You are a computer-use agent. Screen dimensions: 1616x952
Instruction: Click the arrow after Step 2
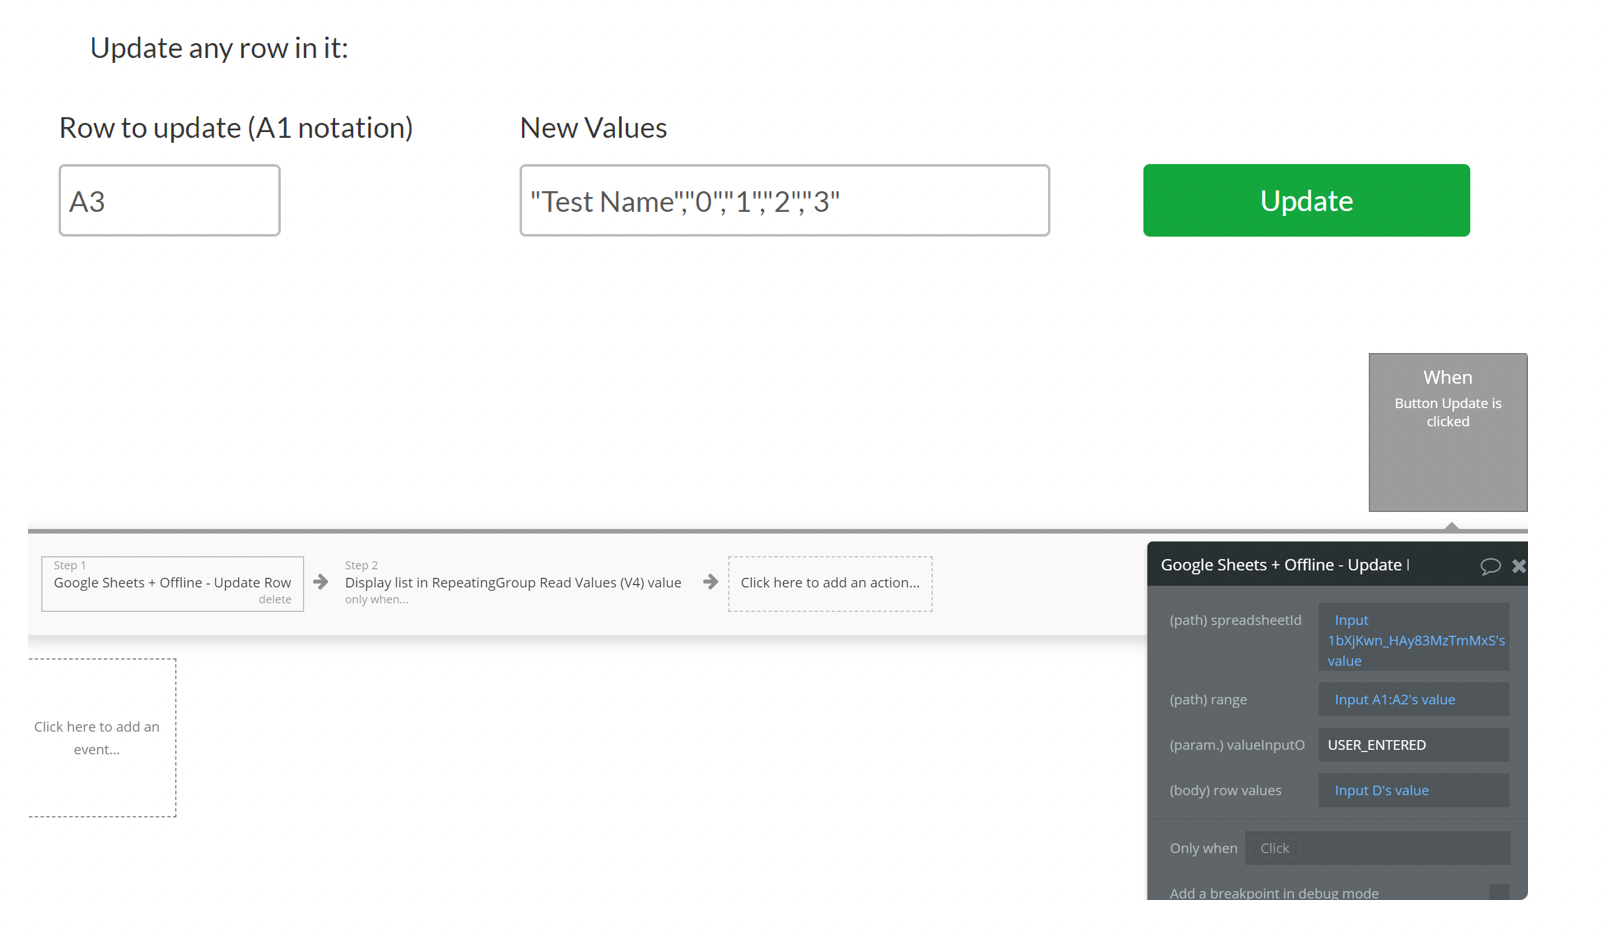pyautogui.click(x=710, y=582)
